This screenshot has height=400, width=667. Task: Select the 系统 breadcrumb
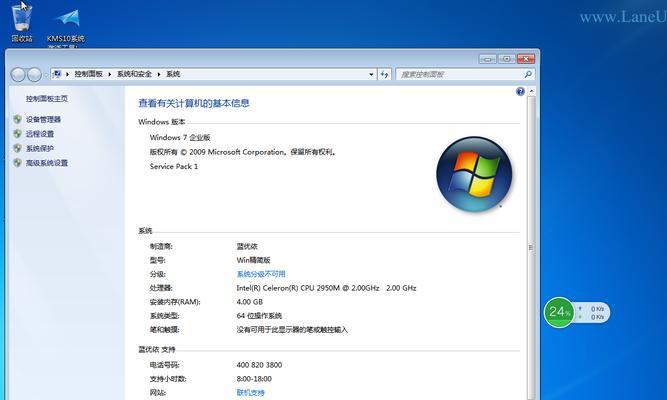(173, 74)
